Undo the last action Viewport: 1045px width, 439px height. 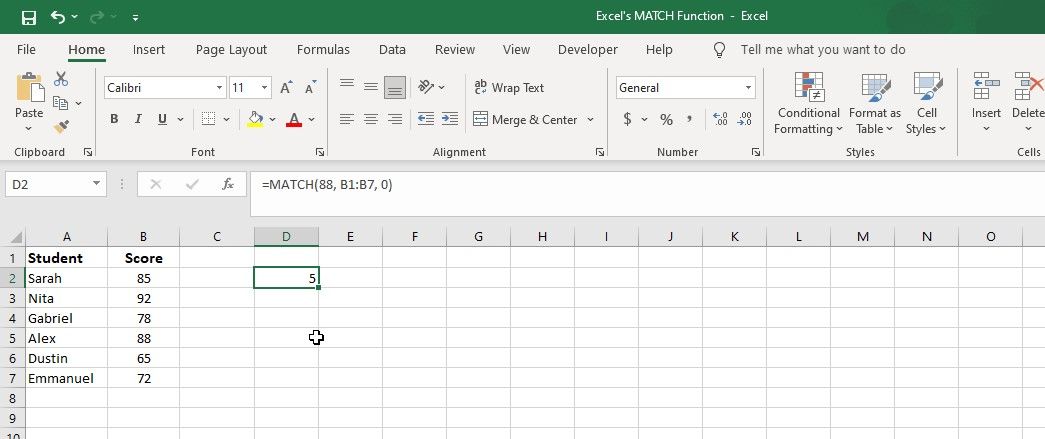(x=58, y=17)
